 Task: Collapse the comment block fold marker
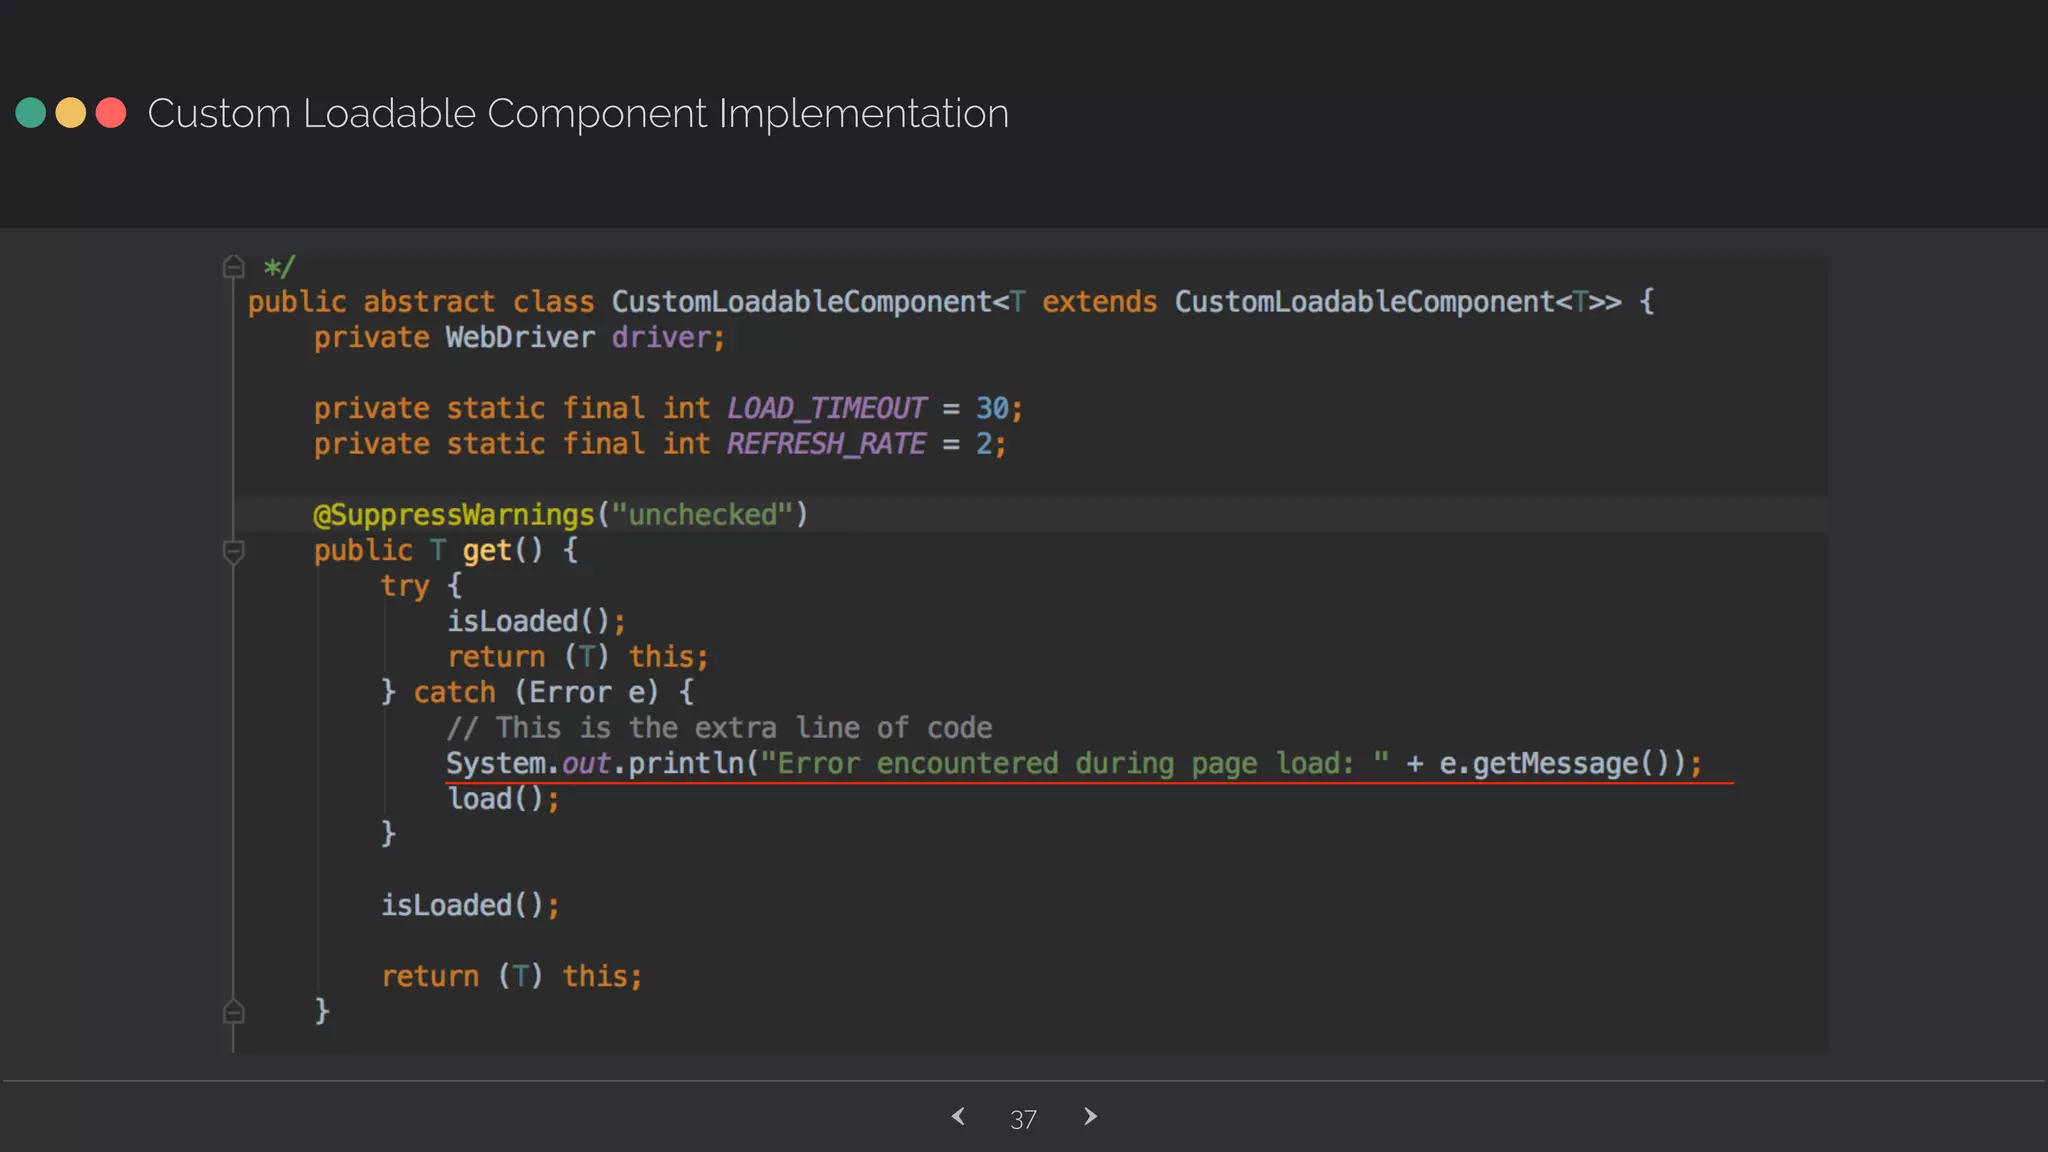click(x=233, y=266)
